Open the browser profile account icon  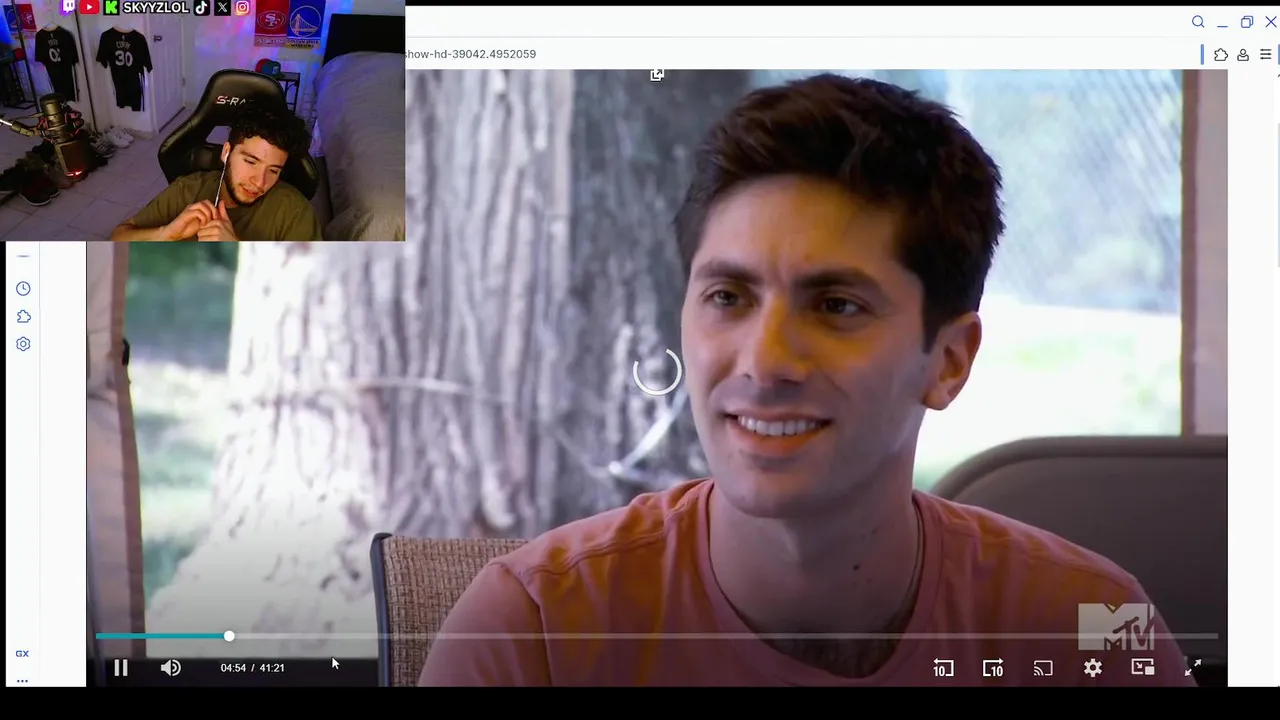pyautogui.click(x=1243, y=55)
